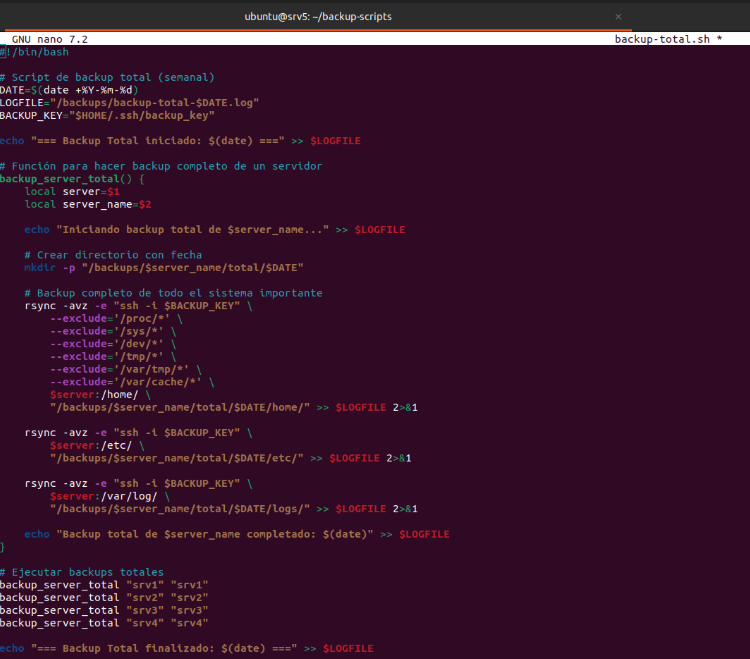
Task: Place cursor on local server=$1 line
Action: [72, 191]
